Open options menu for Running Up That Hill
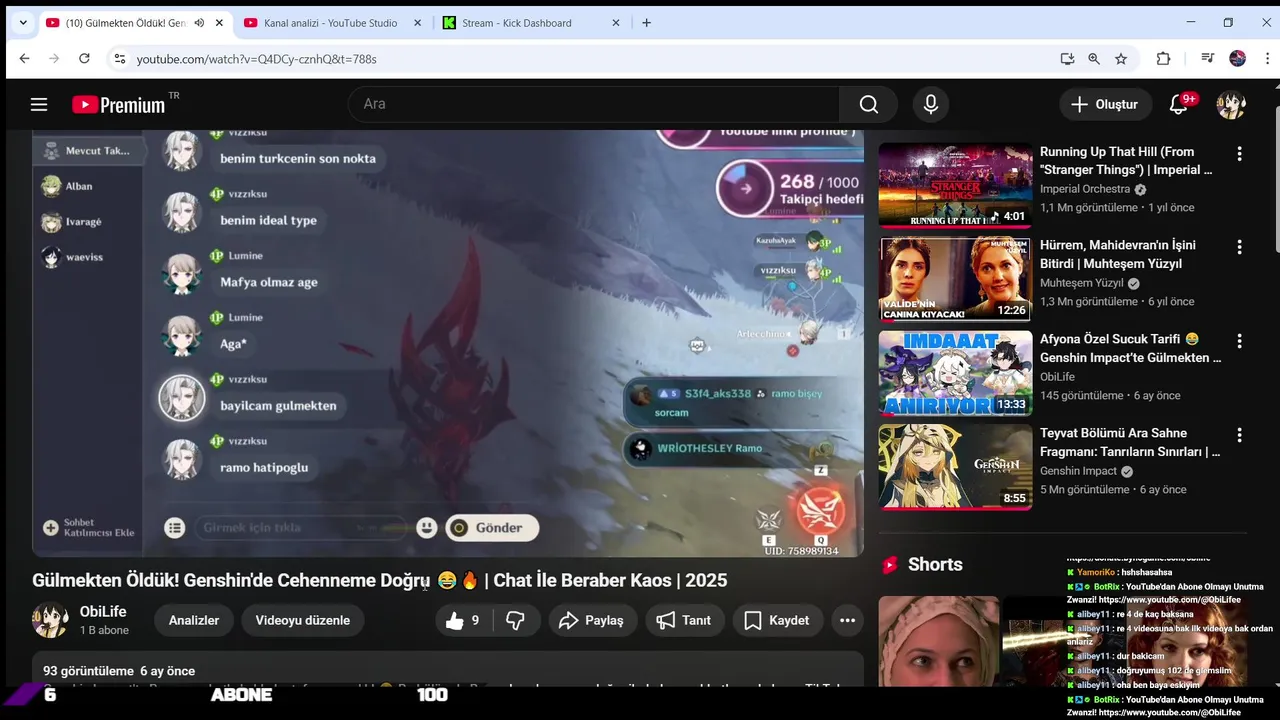1280x720 pixels. [x=1239, y=154]
